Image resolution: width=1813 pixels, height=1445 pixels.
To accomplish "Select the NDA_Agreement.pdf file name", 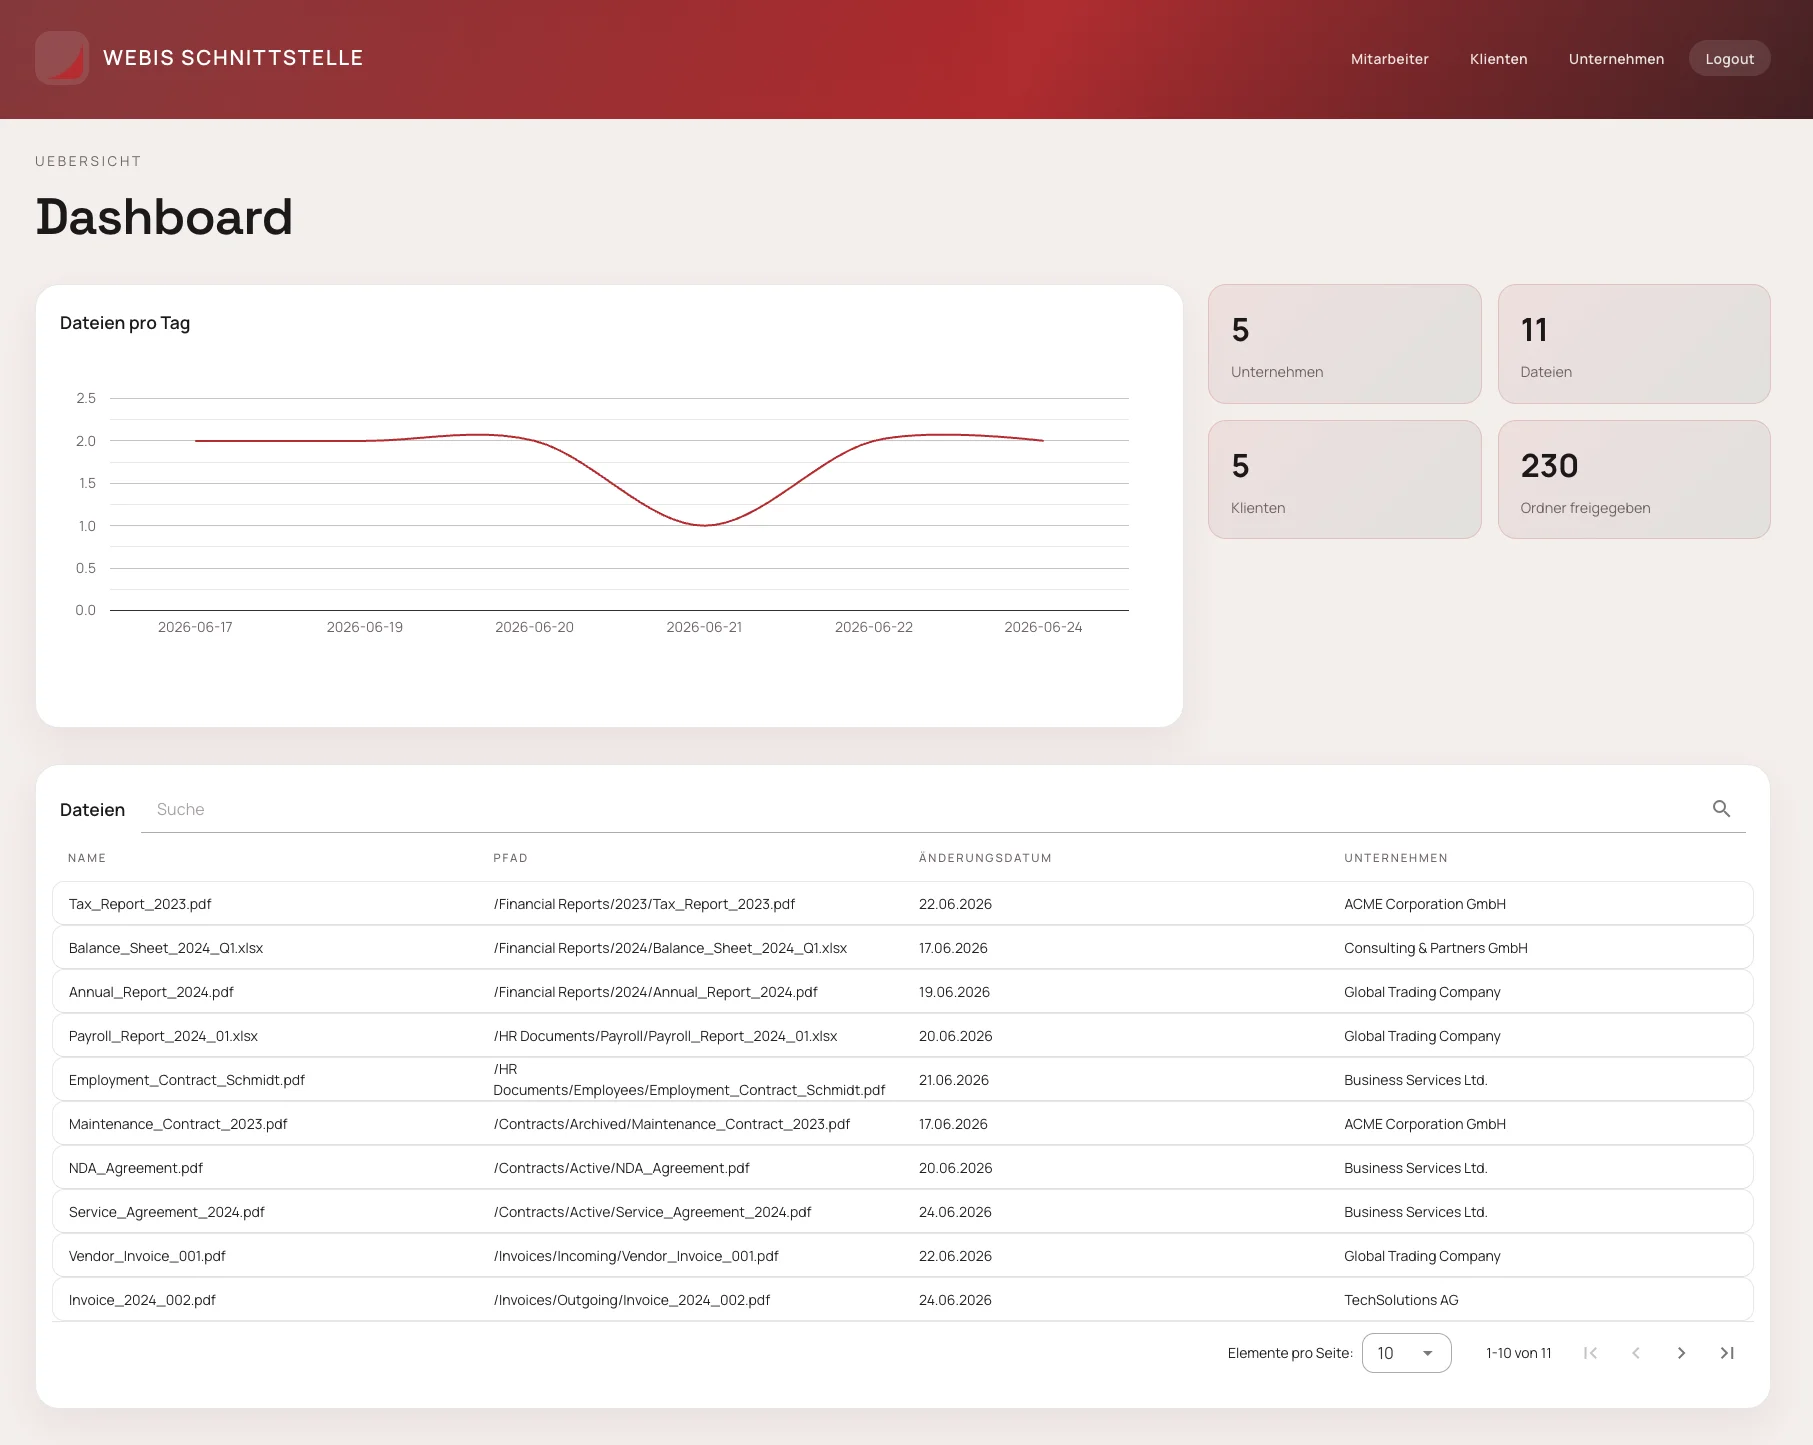I will (x=136, y=1168).
